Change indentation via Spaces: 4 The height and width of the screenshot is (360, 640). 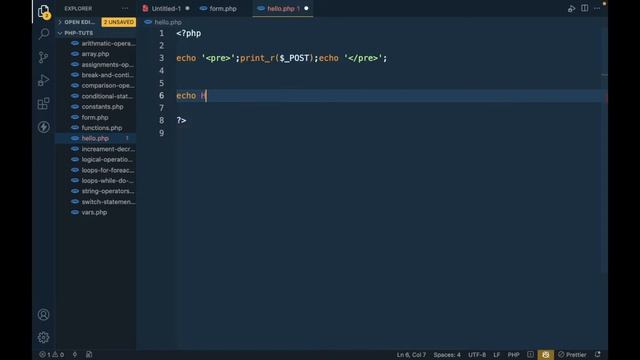click(447, 355)
